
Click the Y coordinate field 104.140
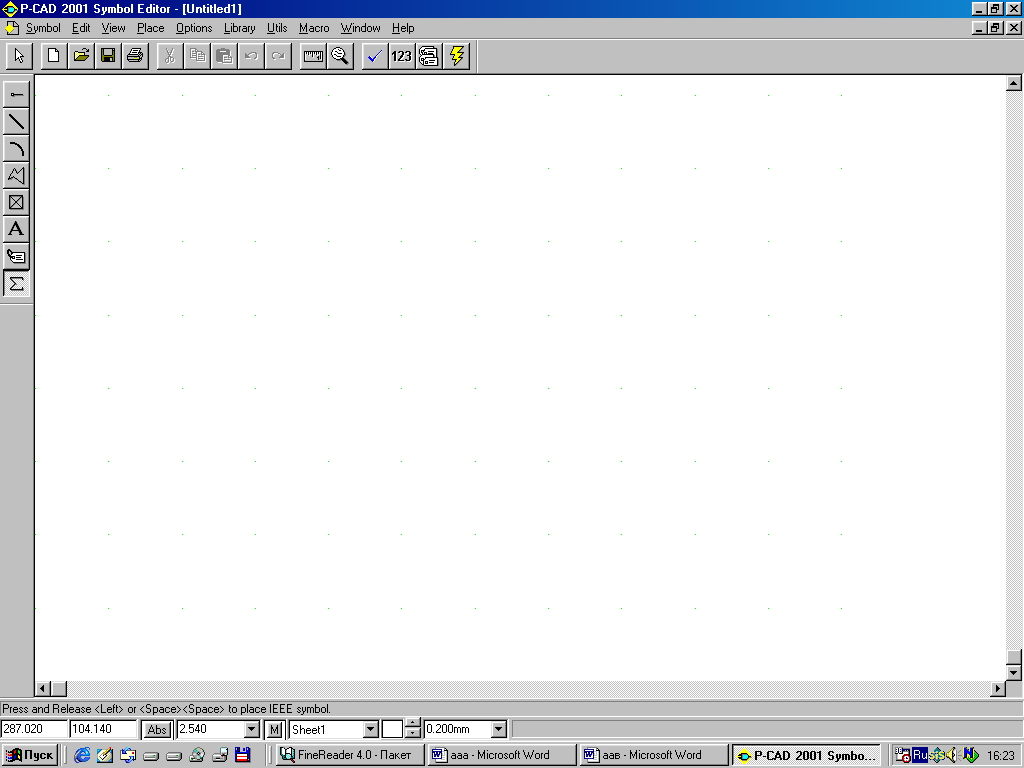point(103,729)
